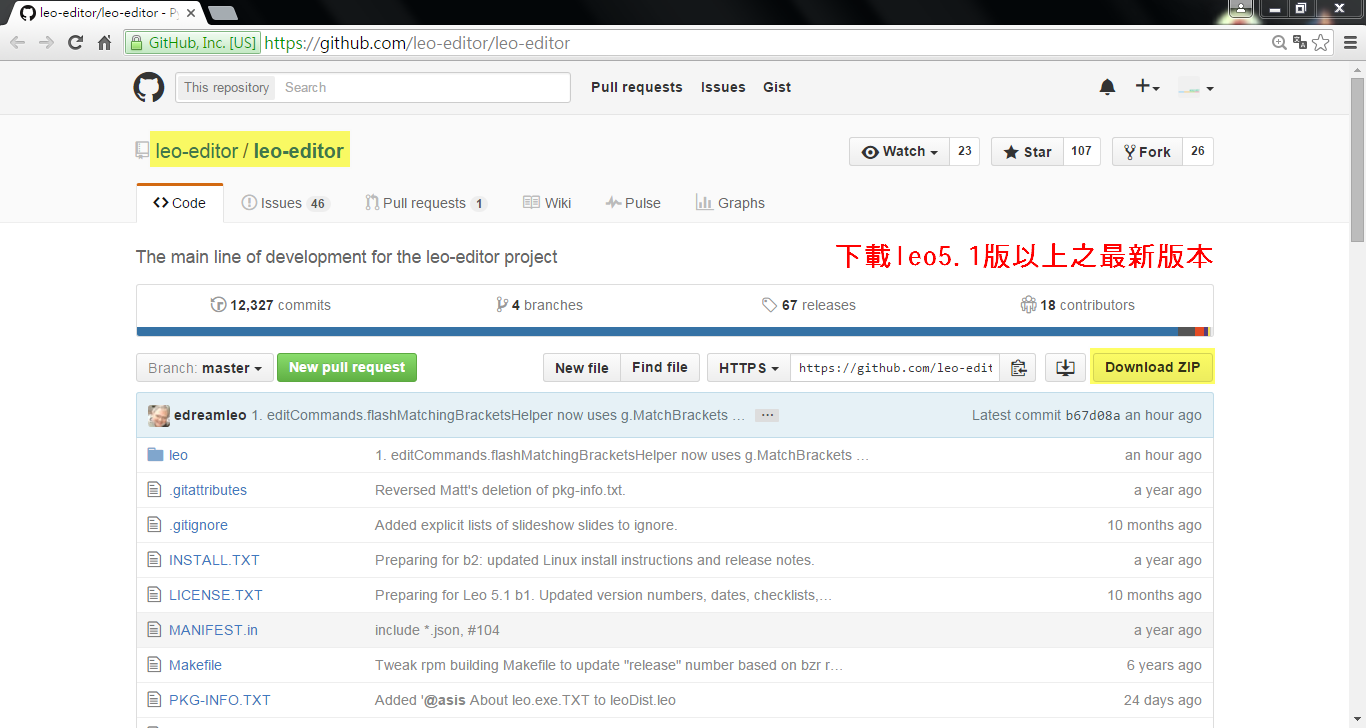Switch to the Code tab
This screenshot has height=728, width=1366.
tap(180, 203)
